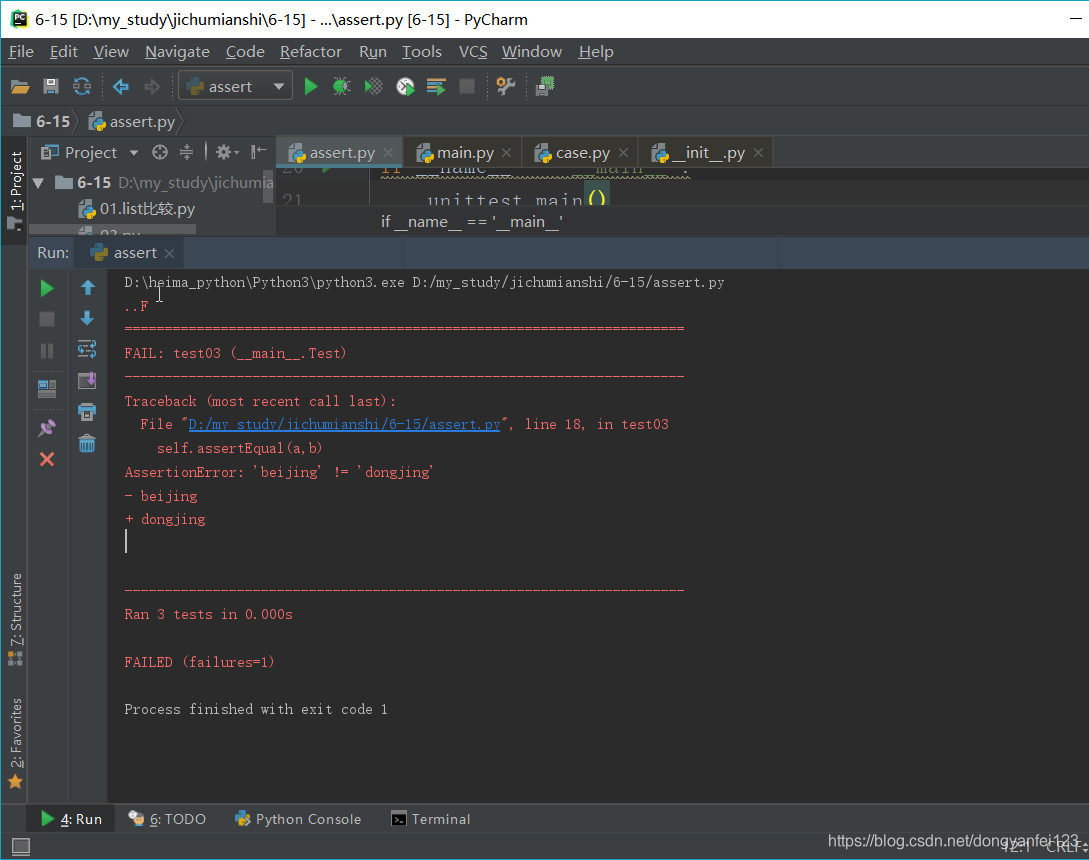
Task: Navigate back with the left arrow icon
Action: pyautogui.click(x=121, y=86)
